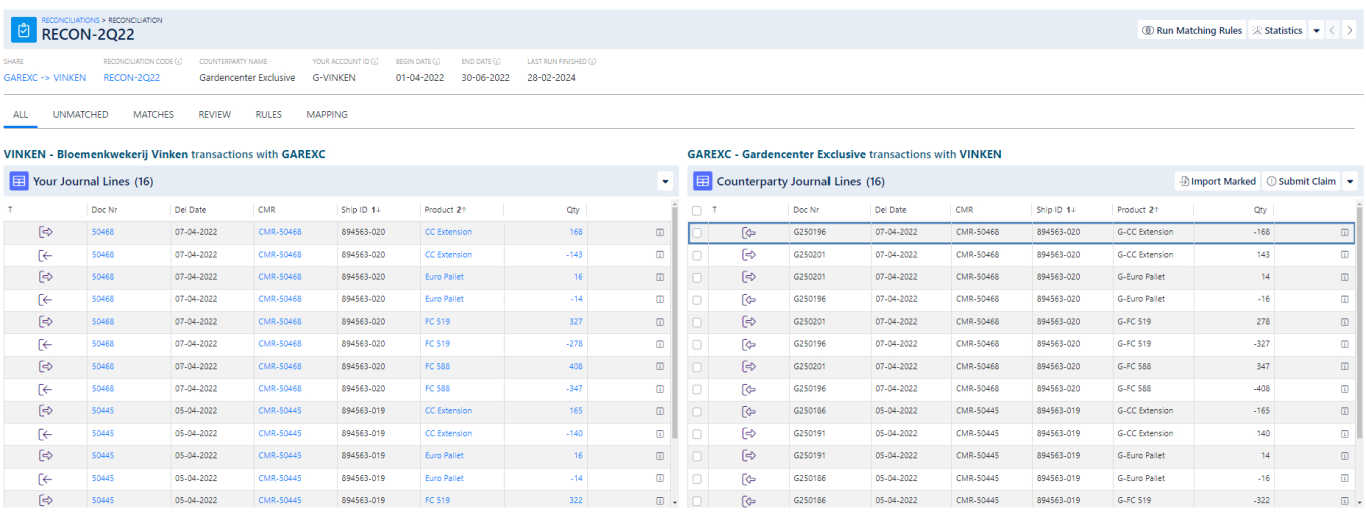Open the Your Journal Lines panel dropdown menu
This screenshot has width=1366, height=513.
point(665,181)
